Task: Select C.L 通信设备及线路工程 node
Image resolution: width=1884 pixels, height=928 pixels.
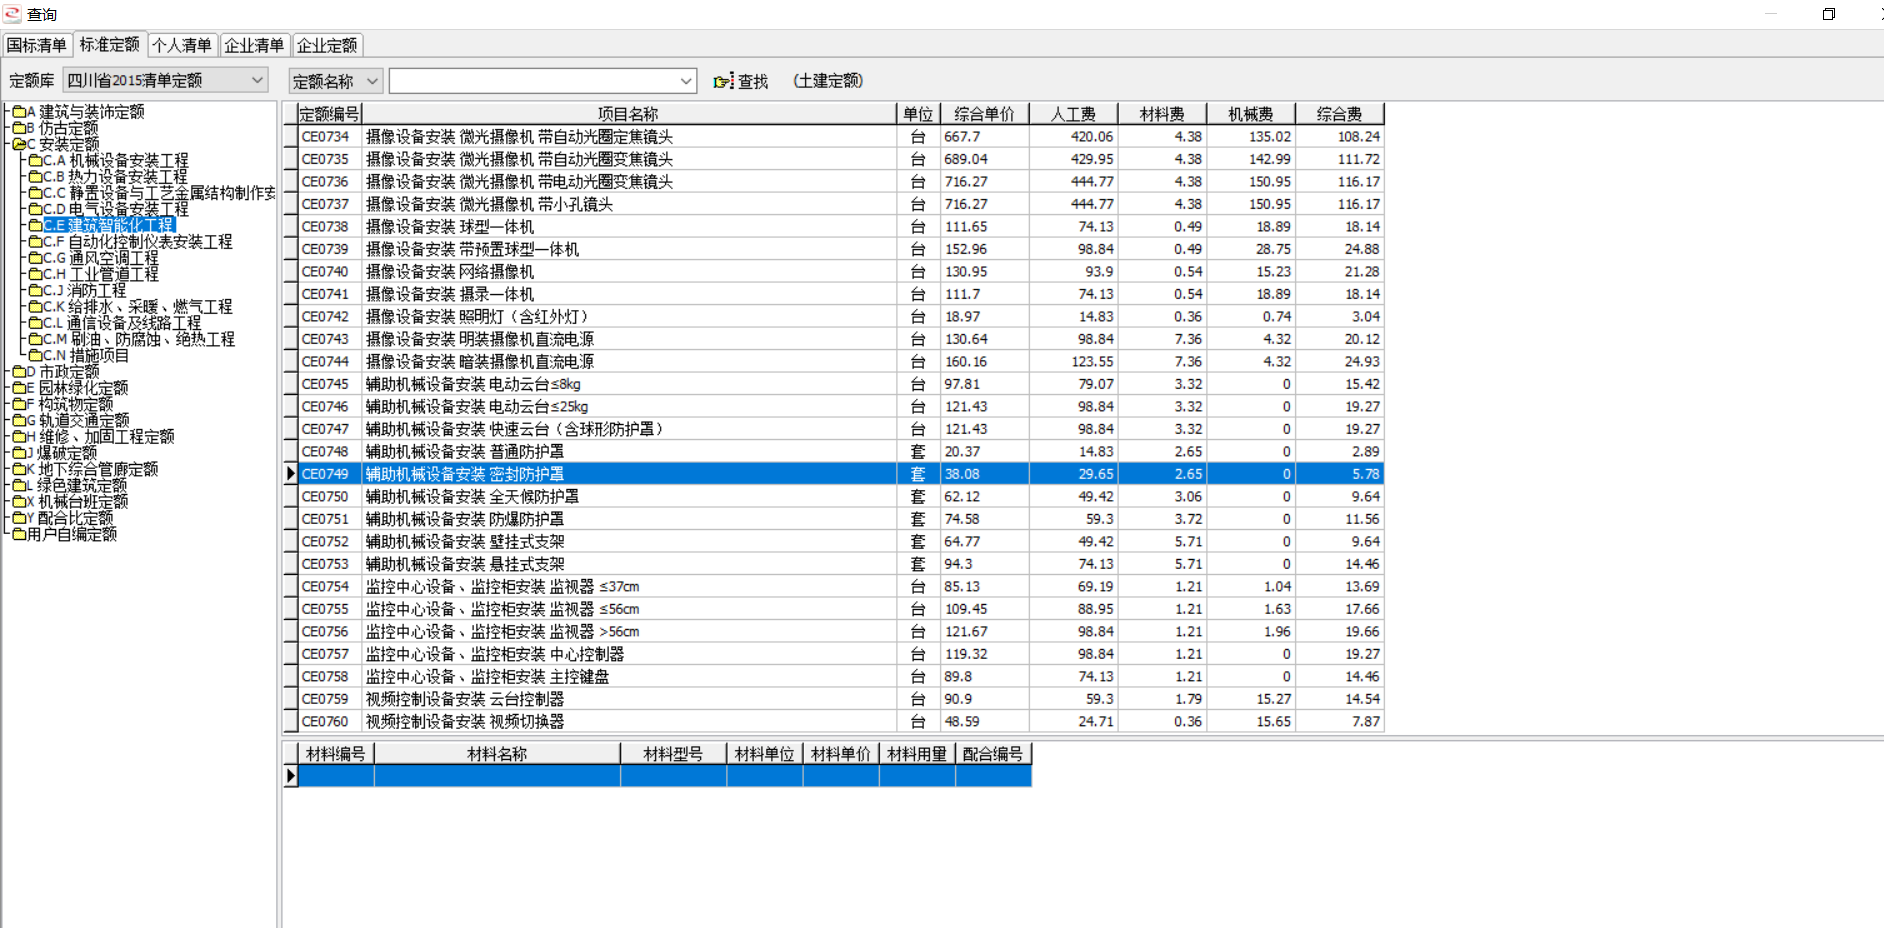Action: tap(122, 323)
